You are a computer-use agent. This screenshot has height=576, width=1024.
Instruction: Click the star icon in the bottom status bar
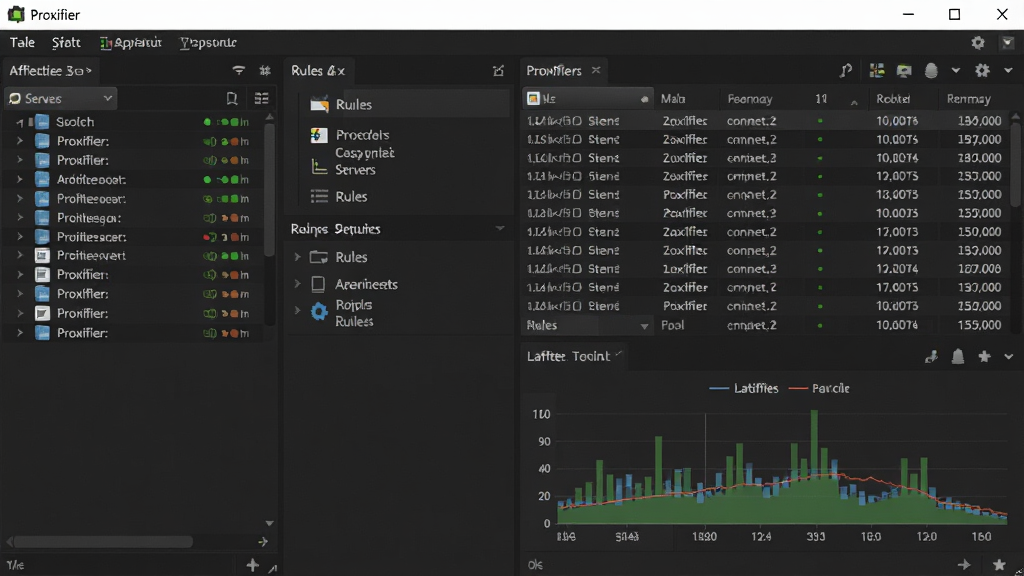[x=999, y=565]
